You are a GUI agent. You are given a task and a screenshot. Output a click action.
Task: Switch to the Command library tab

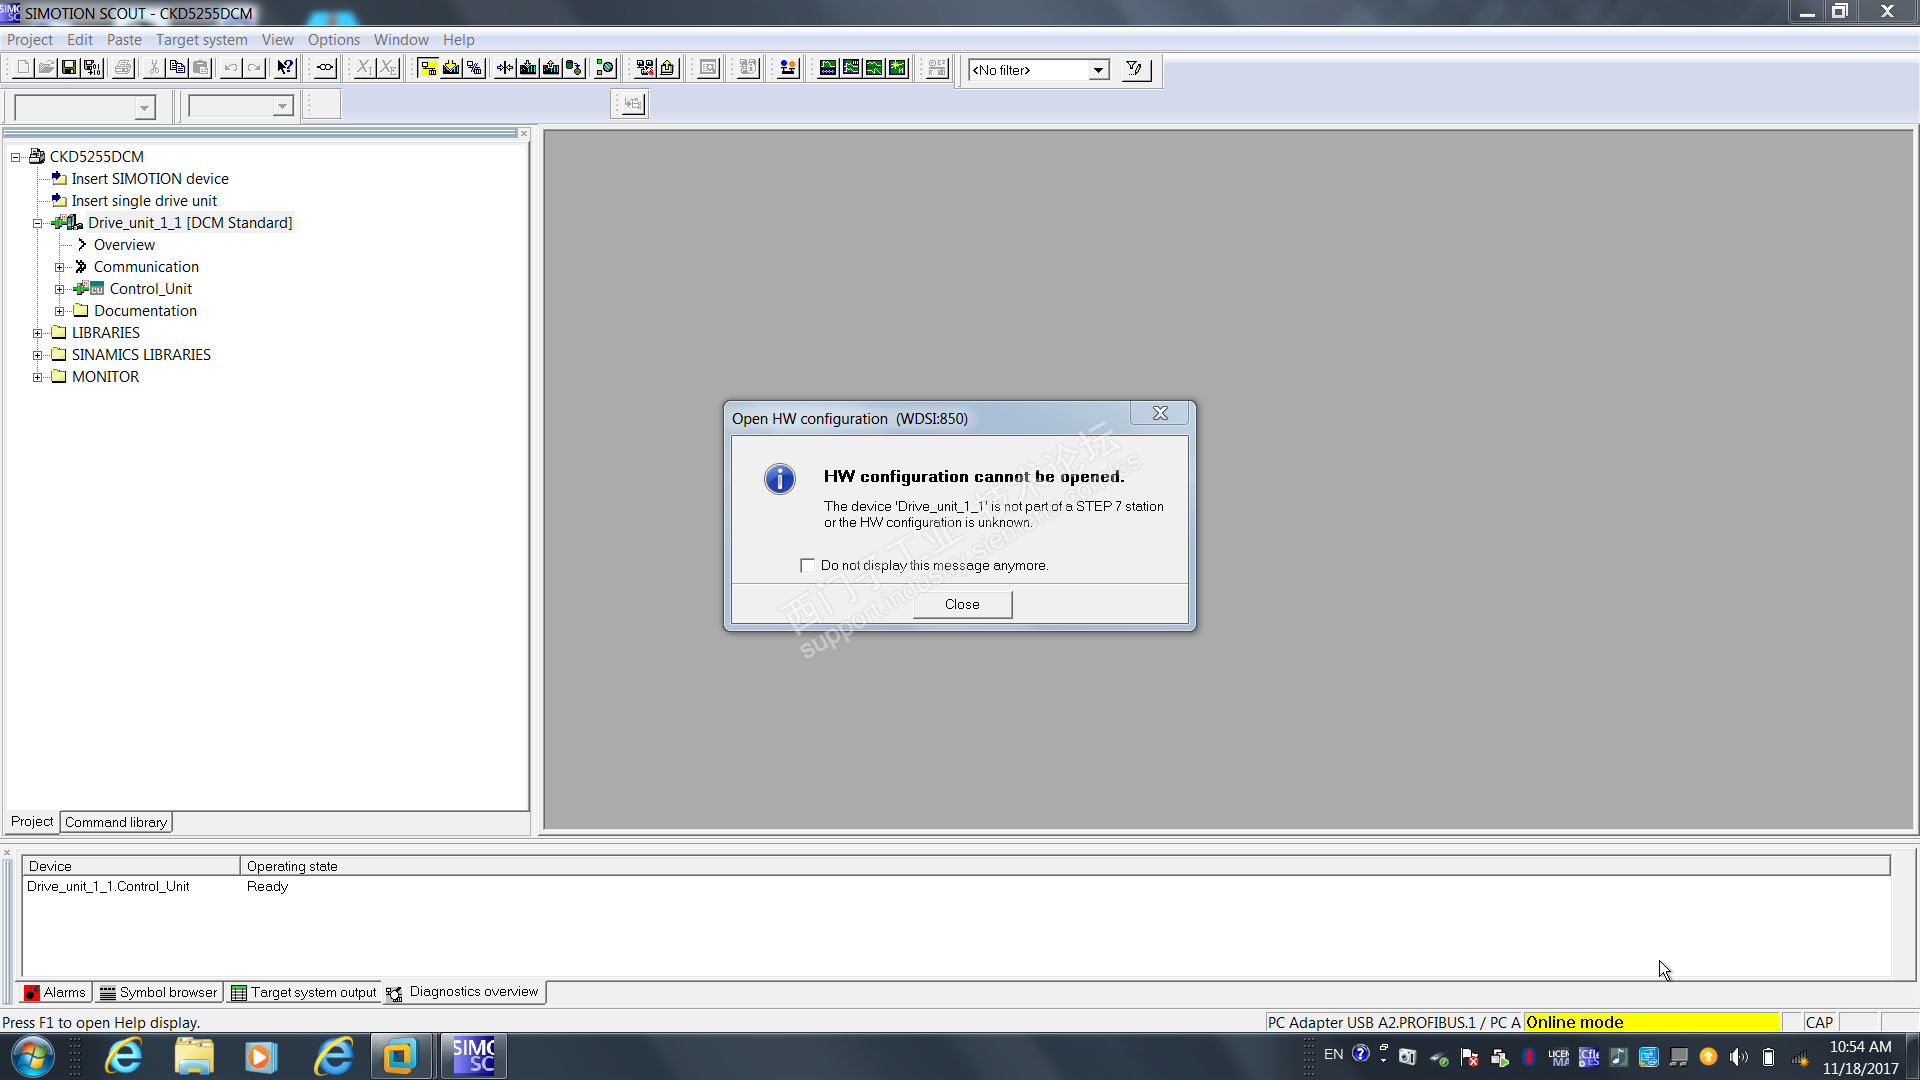116,822
